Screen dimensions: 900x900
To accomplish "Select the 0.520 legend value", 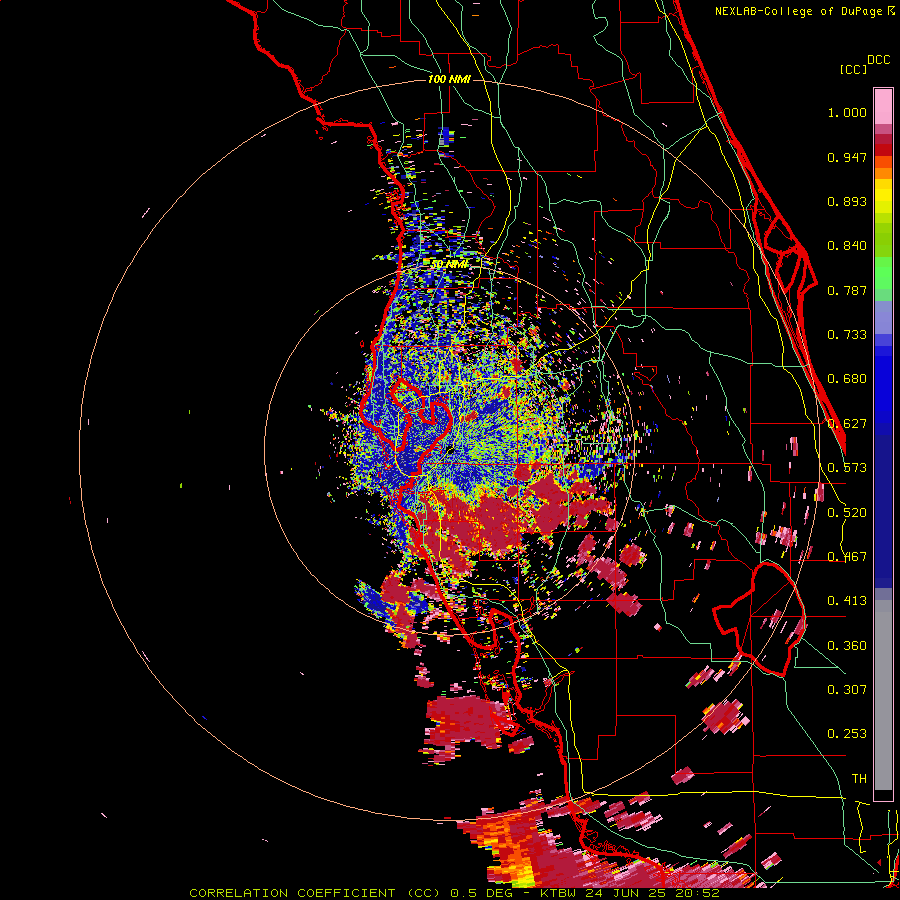I will (x=847, y=513).
